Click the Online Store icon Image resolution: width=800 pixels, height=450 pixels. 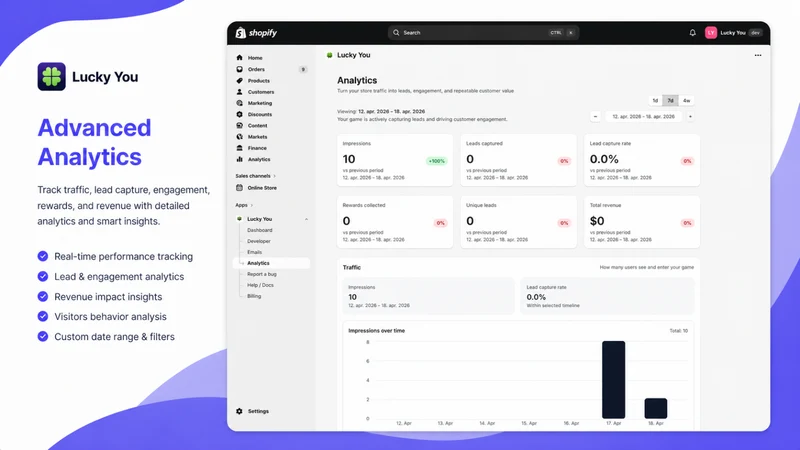[239, 188]
